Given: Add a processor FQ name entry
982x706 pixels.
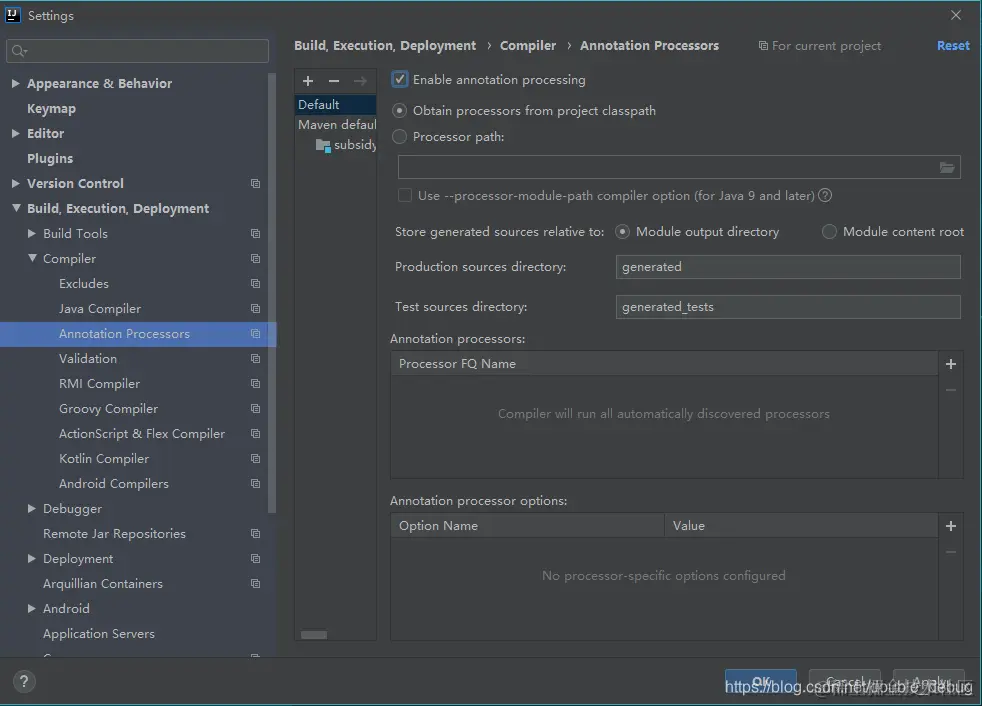Looking at the screenshot, I should 951,364.
